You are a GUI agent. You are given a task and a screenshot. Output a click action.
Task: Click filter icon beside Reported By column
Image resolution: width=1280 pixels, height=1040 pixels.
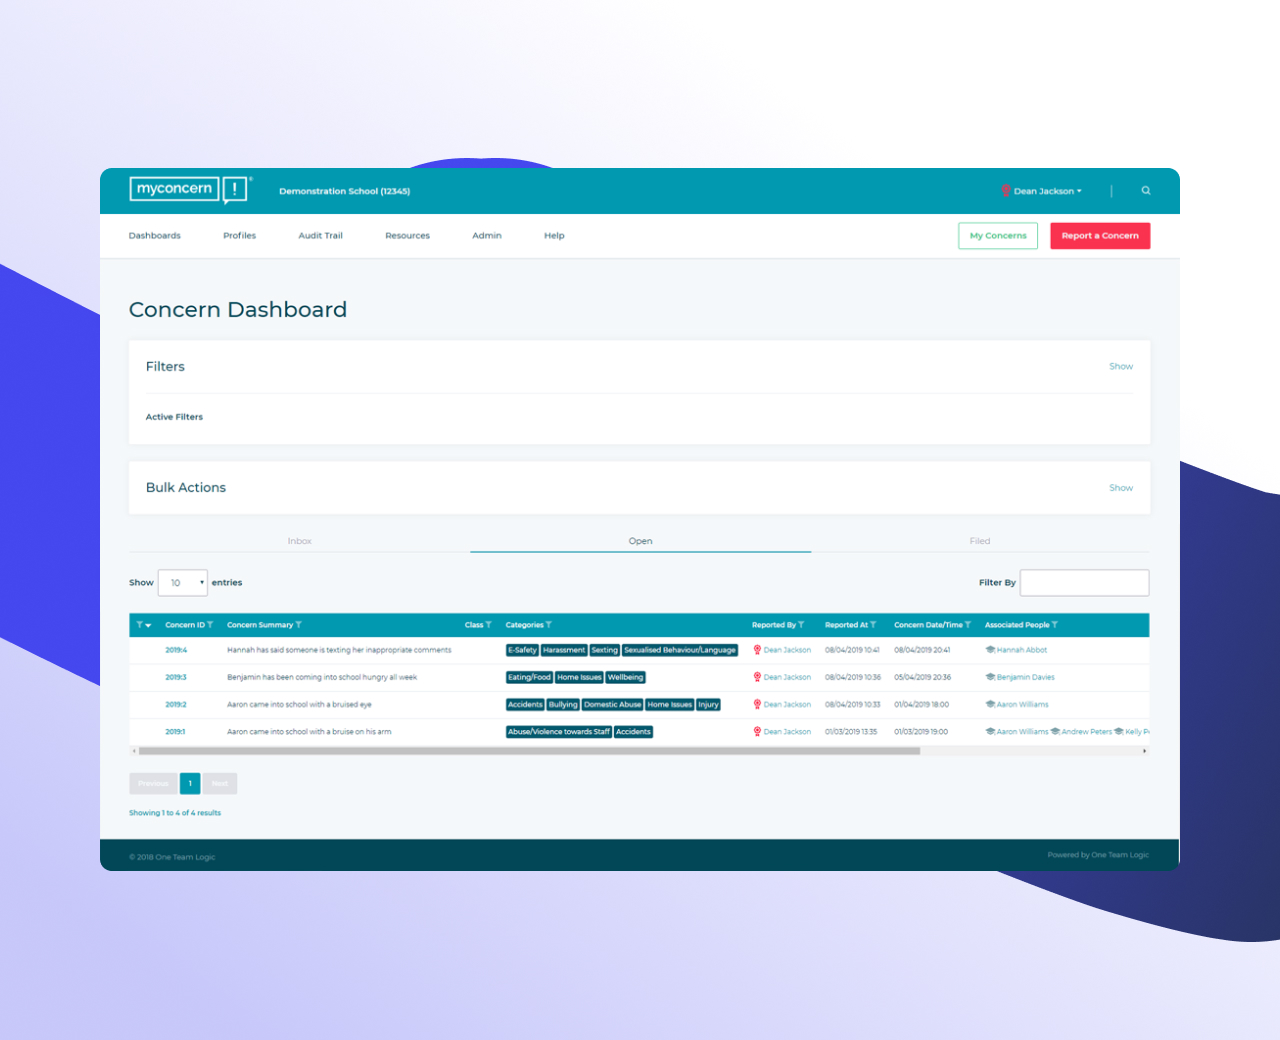pos(801,625)
